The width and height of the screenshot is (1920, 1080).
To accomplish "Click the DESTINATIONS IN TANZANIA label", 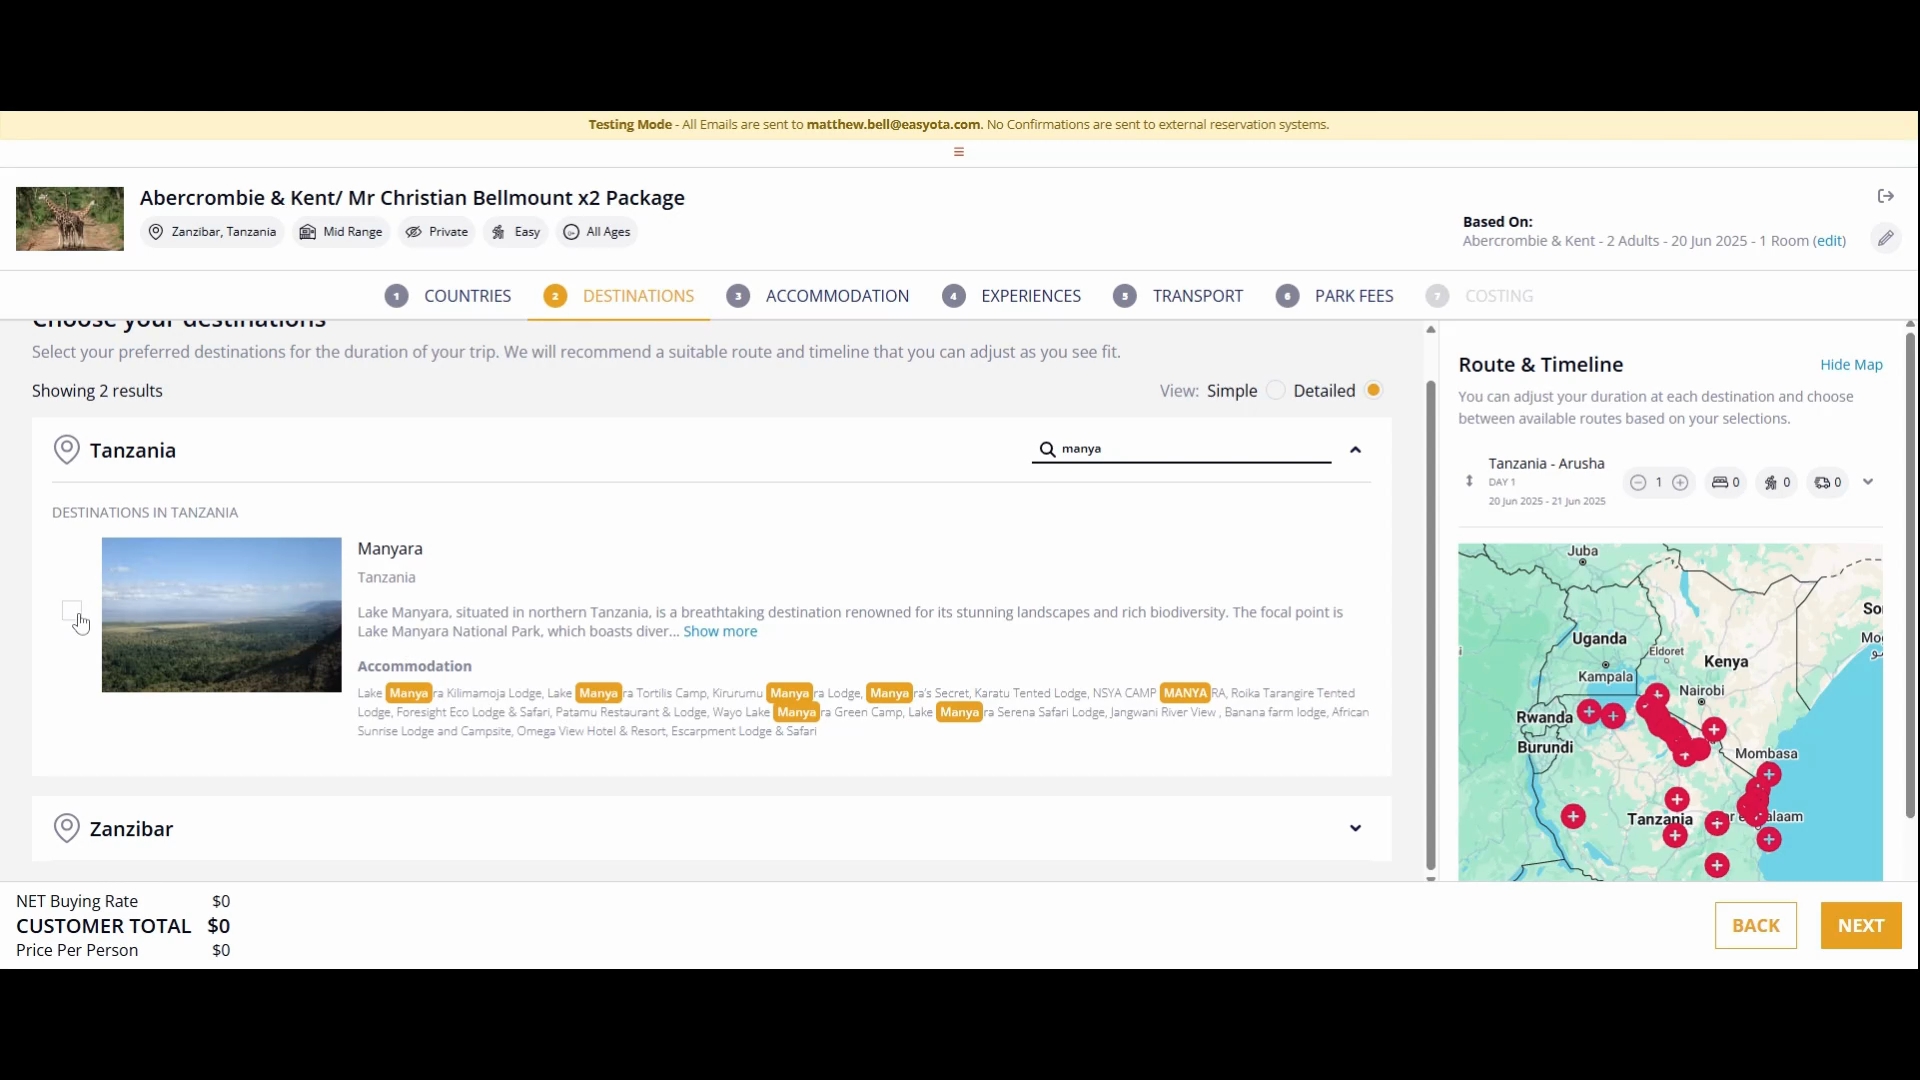I will point(145,513).
